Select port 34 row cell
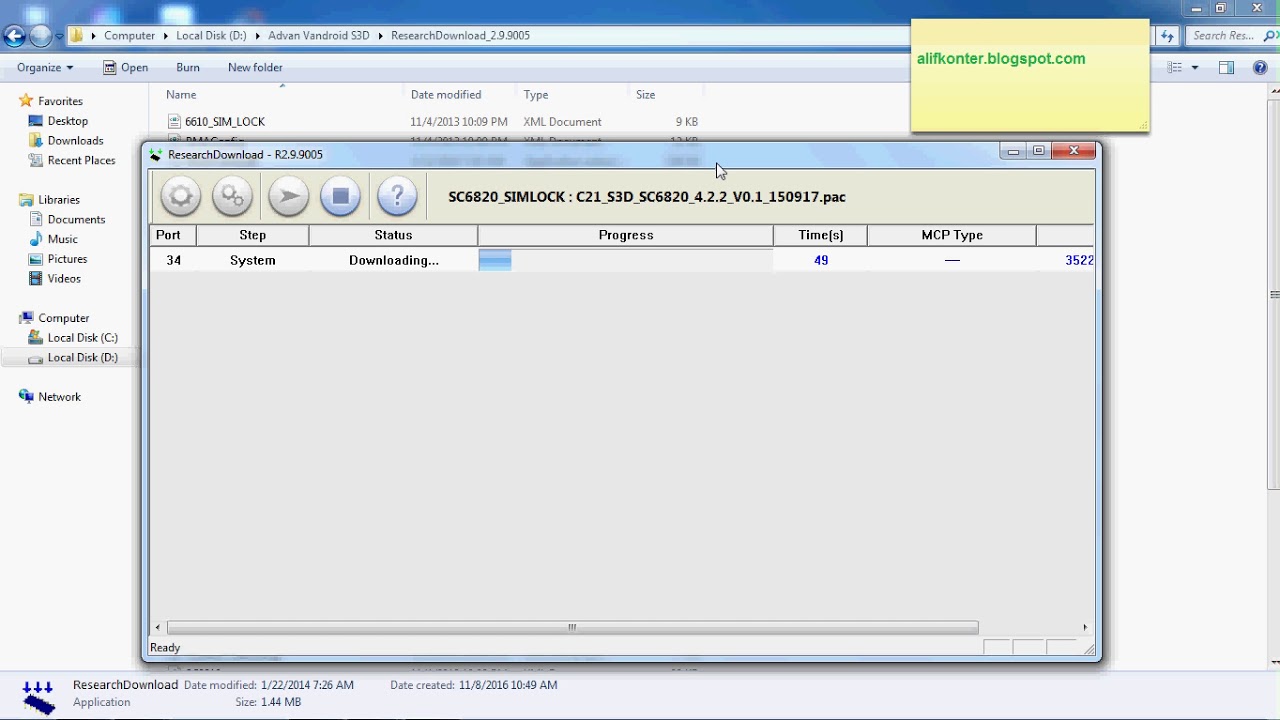The height and width of the screenshot is (720, 1280). (x=173, y=260)
